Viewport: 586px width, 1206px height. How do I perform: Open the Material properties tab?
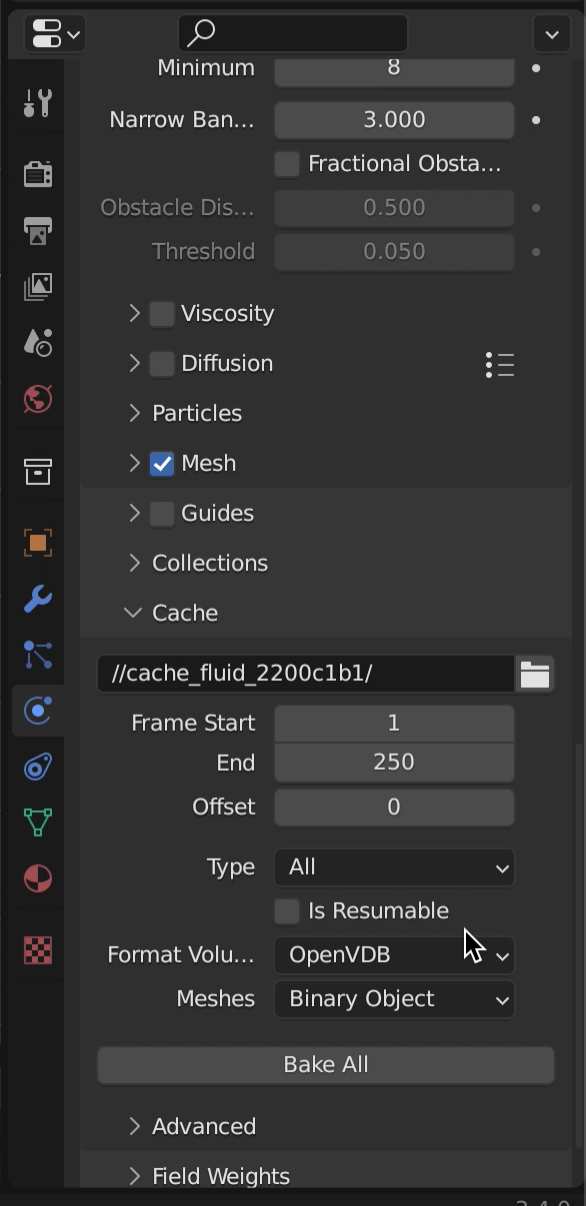38,879
